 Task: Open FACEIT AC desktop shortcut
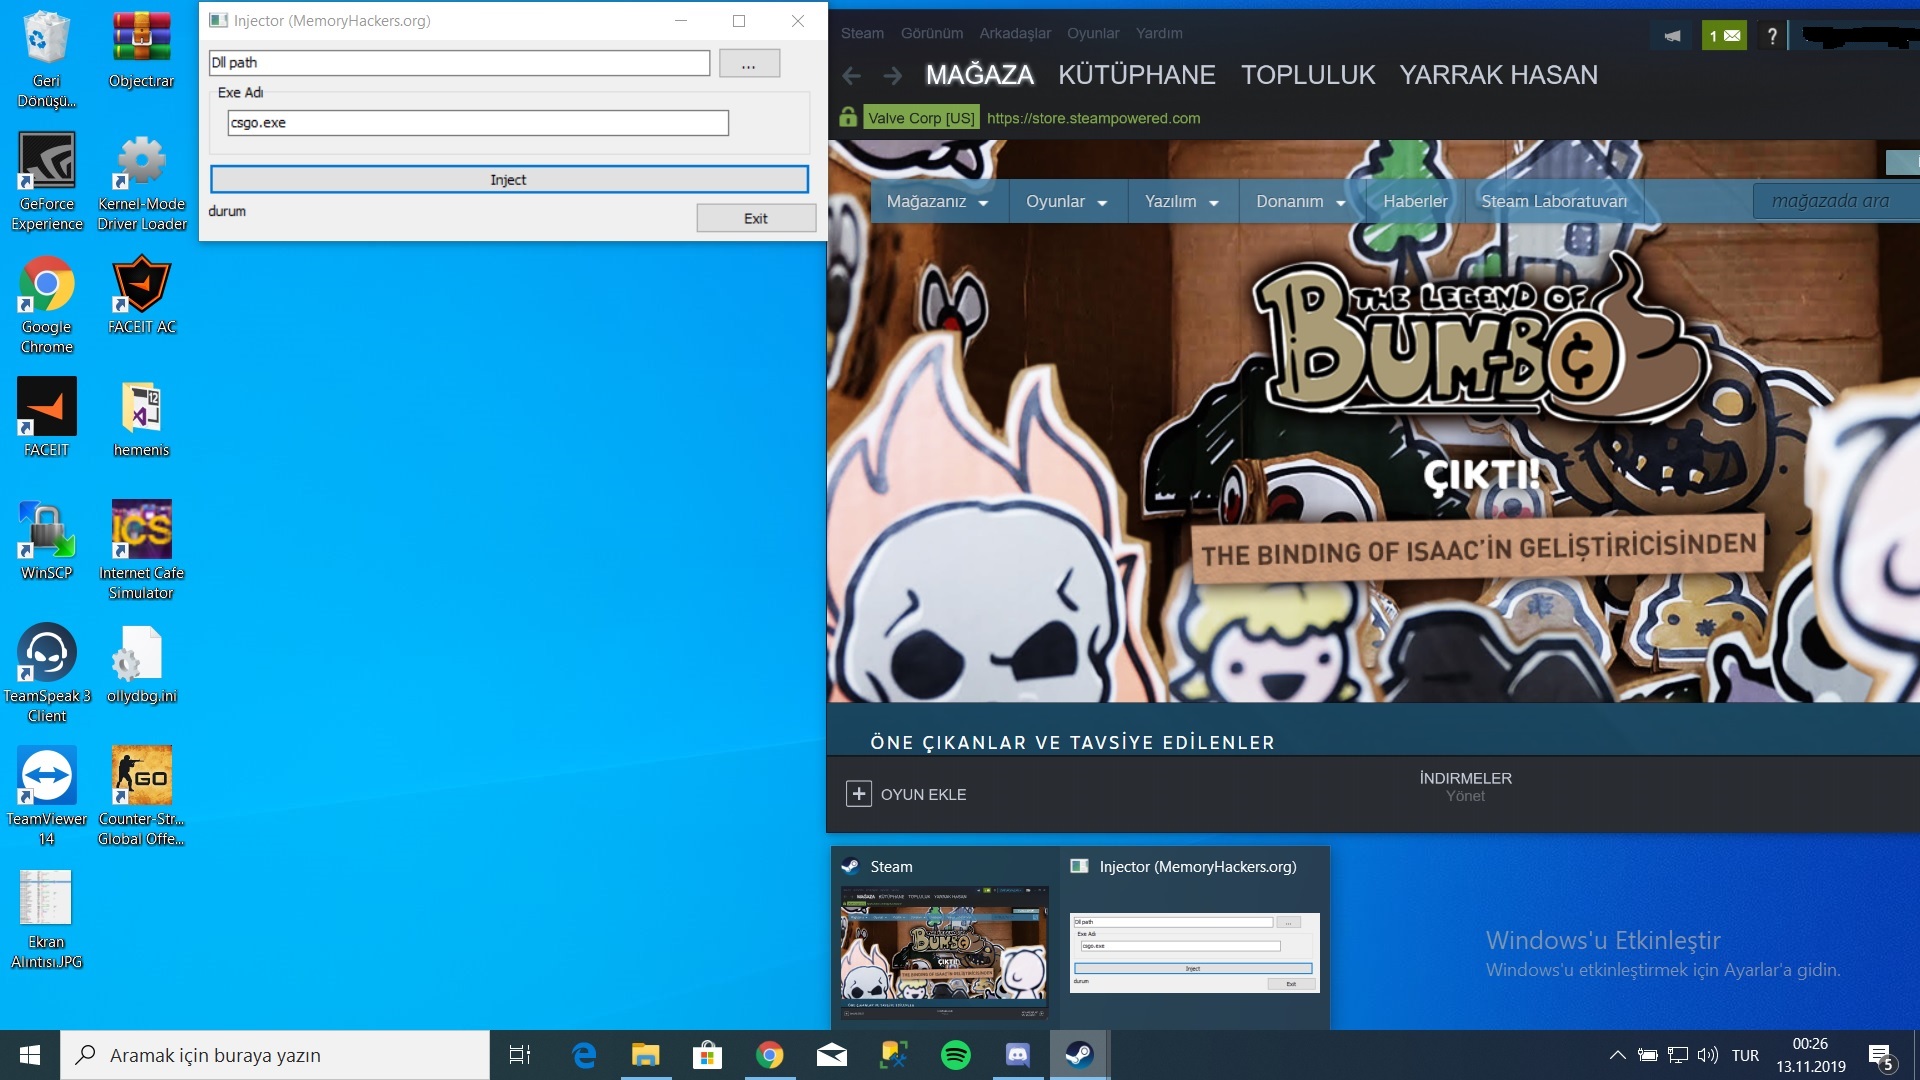click(x=141, y=295)
